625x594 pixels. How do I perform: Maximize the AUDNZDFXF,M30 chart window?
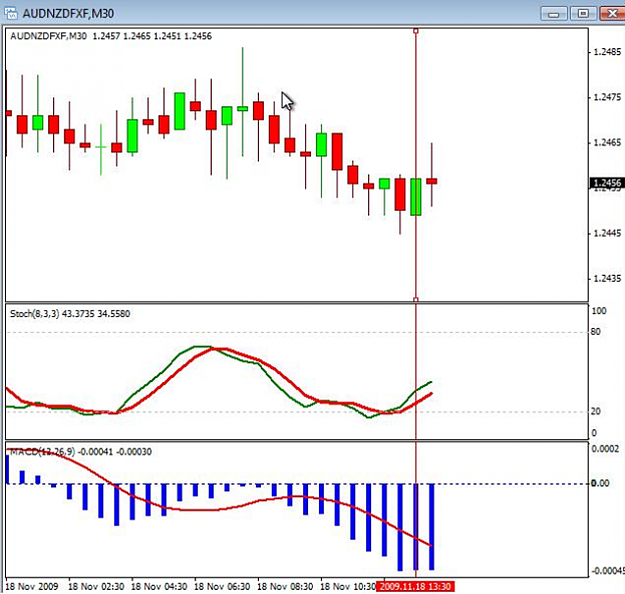(583, 14)
